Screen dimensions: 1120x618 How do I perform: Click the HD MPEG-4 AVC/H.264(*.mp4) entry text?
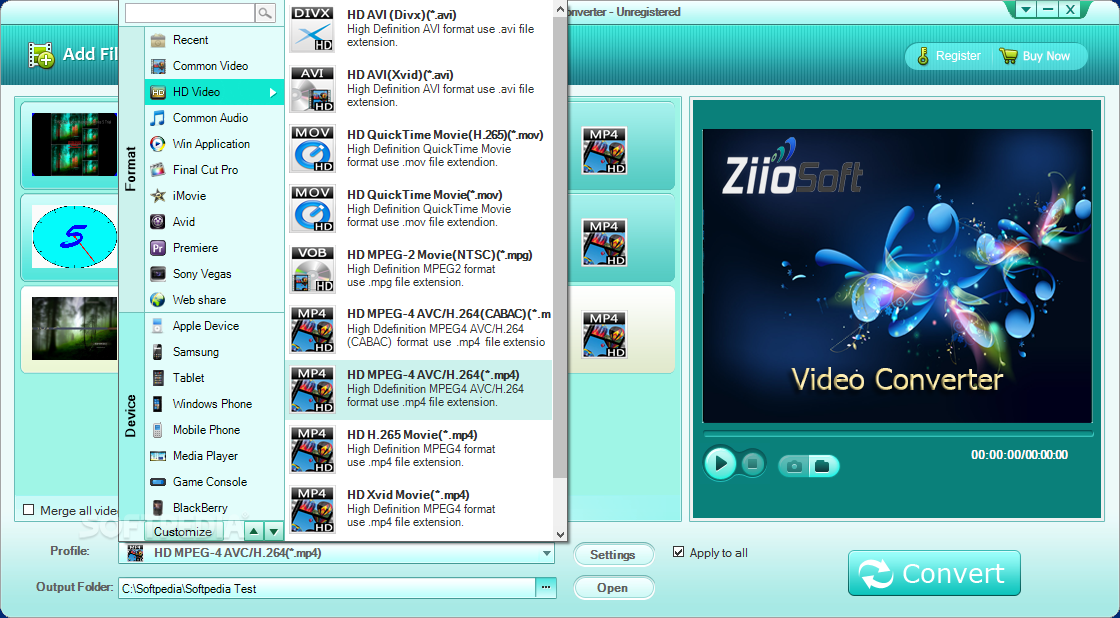[433, 374]
